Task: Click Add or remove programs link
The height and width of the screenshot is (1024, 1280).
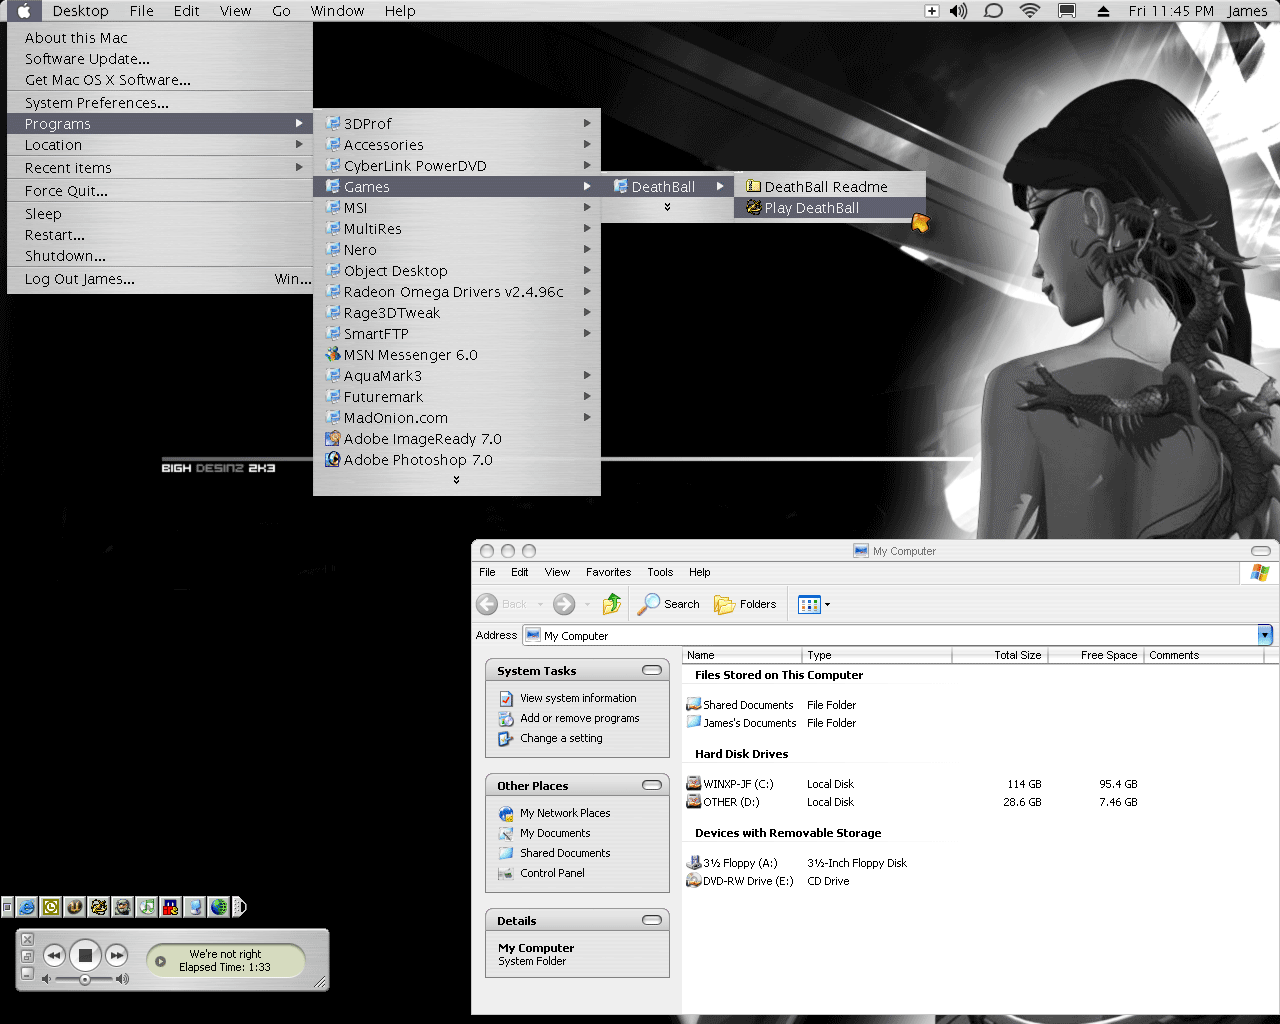Action: [580, 718]
